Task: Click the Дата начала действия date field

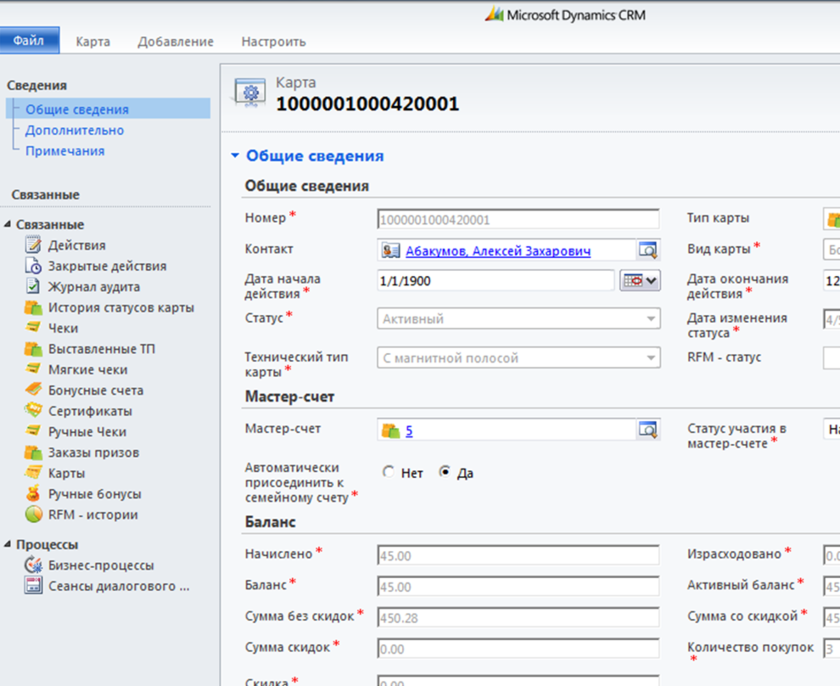Action: 495,281
